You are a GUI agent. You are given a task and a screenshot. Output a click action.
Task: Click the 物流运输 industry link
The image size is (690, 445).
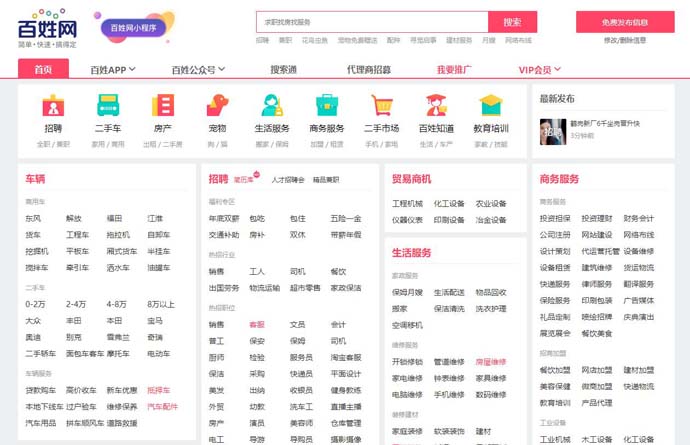[x=264, y=288]
